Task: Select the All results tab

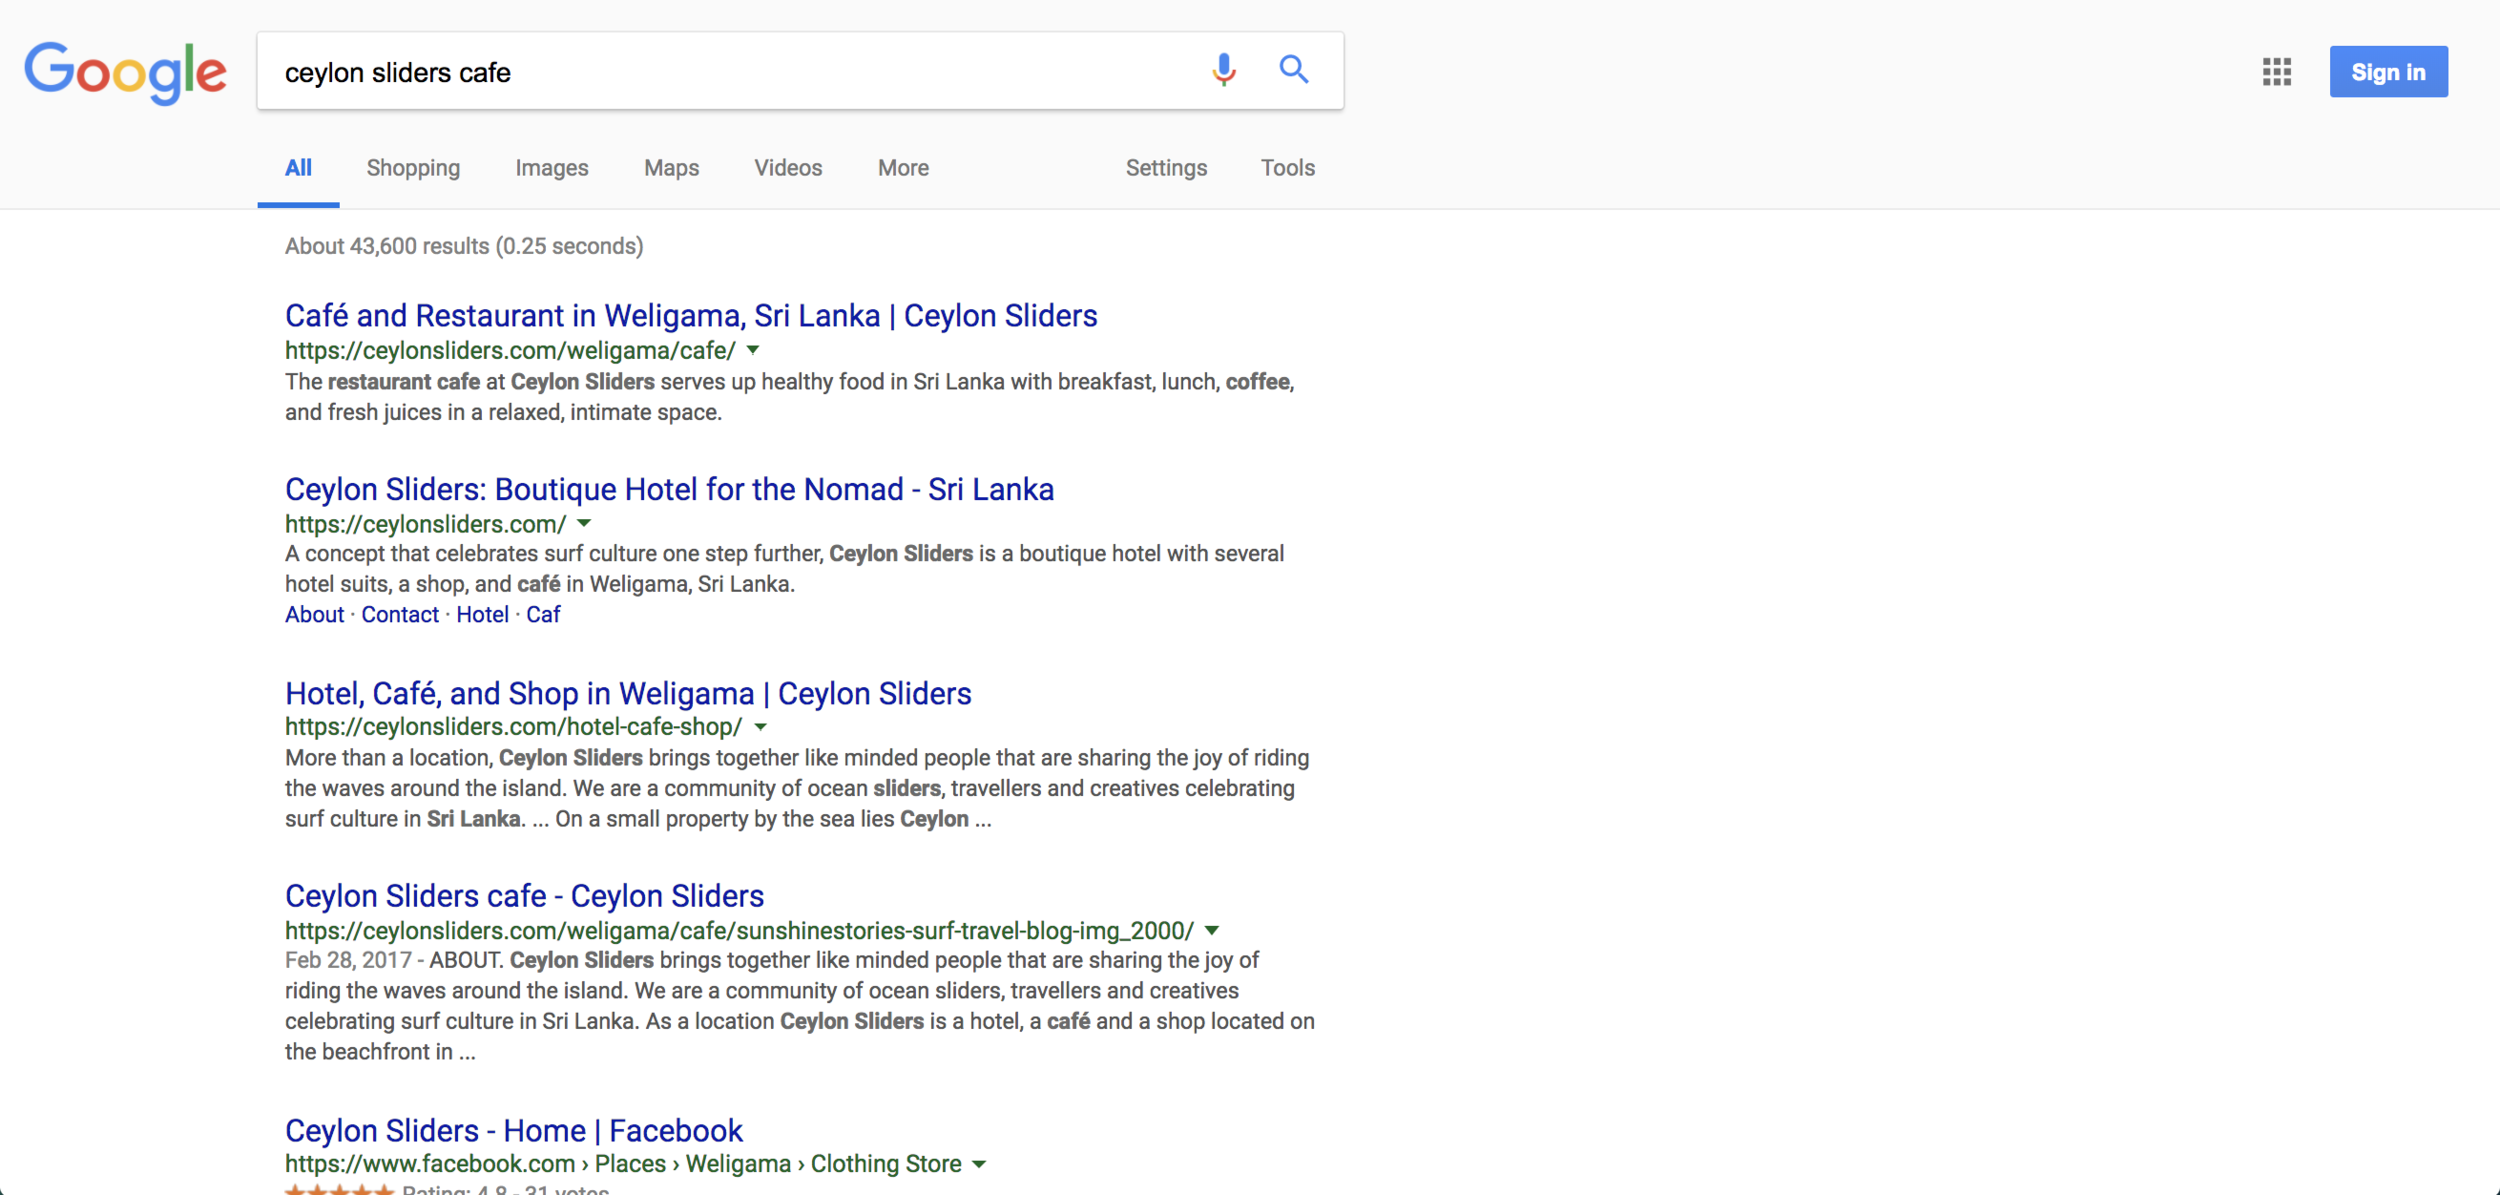Action: click(297, 168)
